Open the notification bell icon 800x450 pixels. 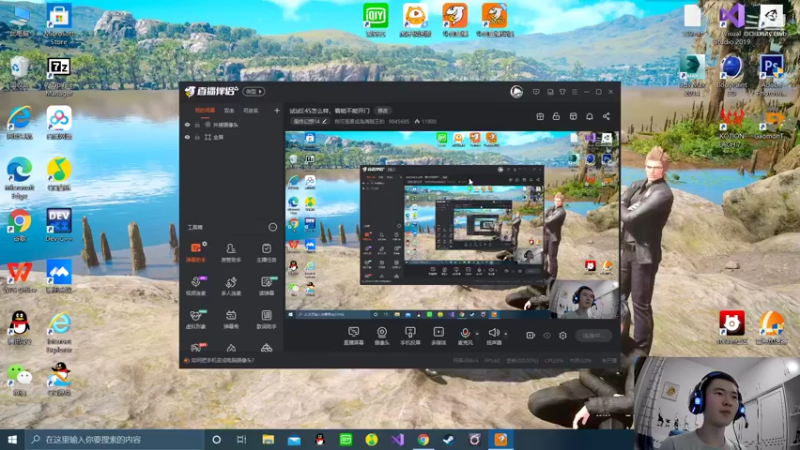589,116
